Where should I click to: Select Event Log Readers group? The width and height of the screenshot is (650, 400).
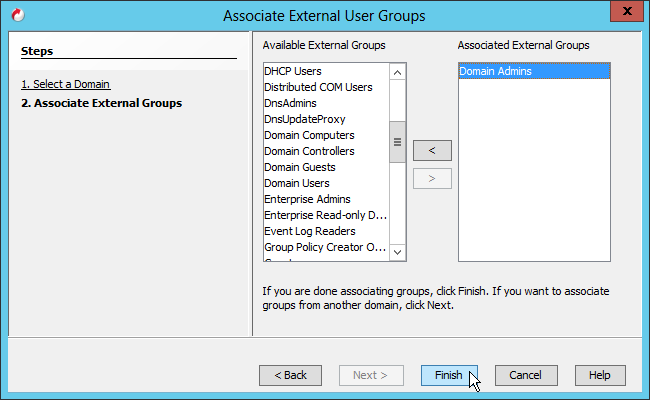coord(309,231)
